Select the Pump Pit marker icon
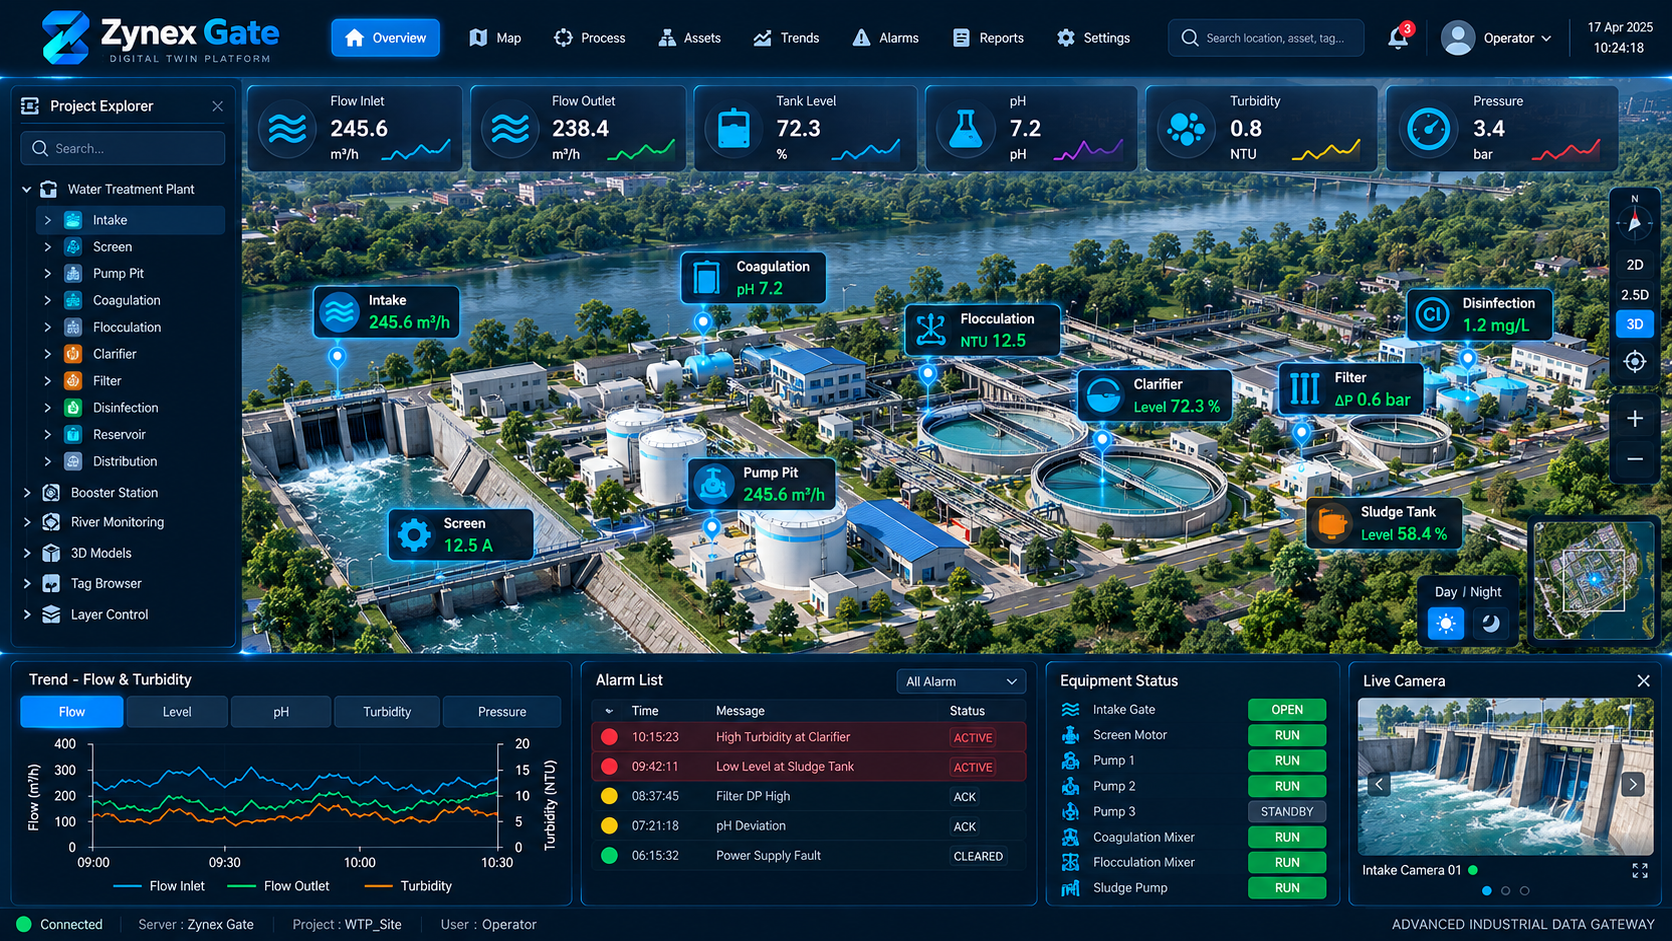1672x941 pixels. [713, 484]
